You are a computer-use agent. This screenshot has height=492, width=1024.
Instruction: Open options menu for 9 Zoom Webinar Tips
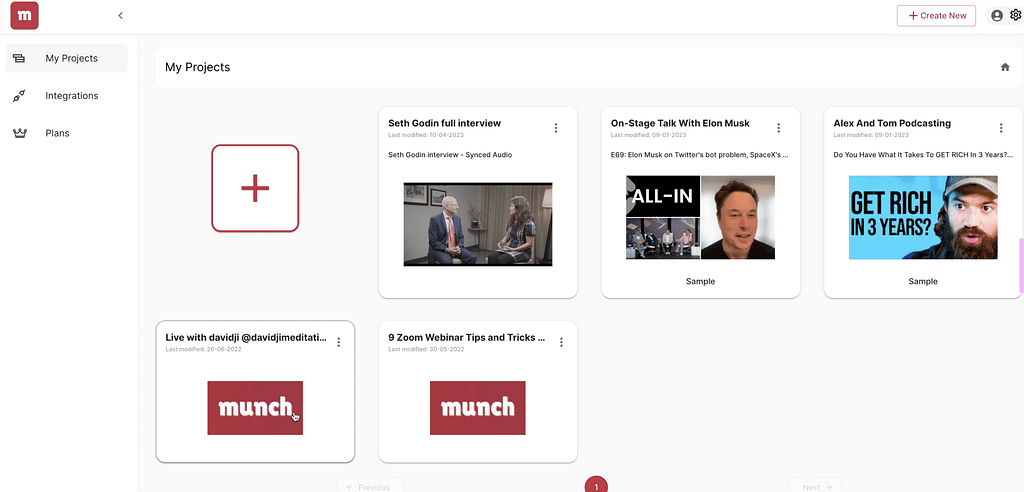click(x=561, y=342)
